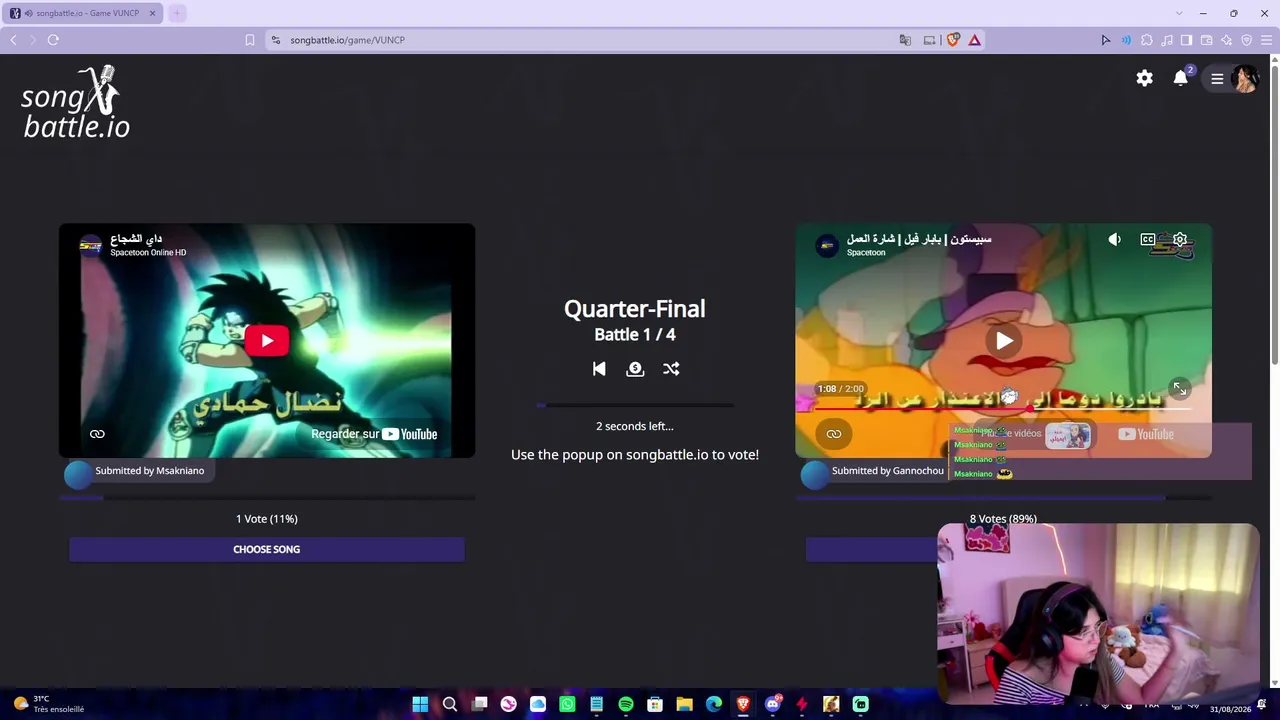Click the coin icon under Battle 1 / 4
This screenshot has width=1280, height=720.
click(x=635, y=369)
